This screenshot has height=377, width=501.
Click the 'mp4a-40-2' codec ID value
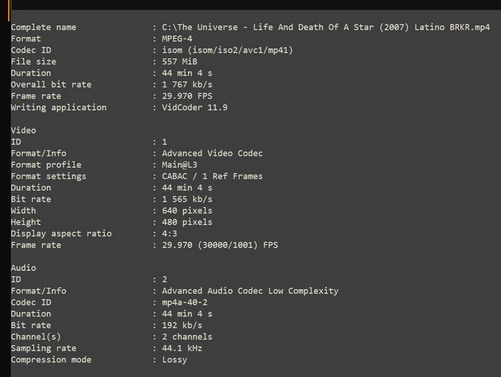[185, 302]
